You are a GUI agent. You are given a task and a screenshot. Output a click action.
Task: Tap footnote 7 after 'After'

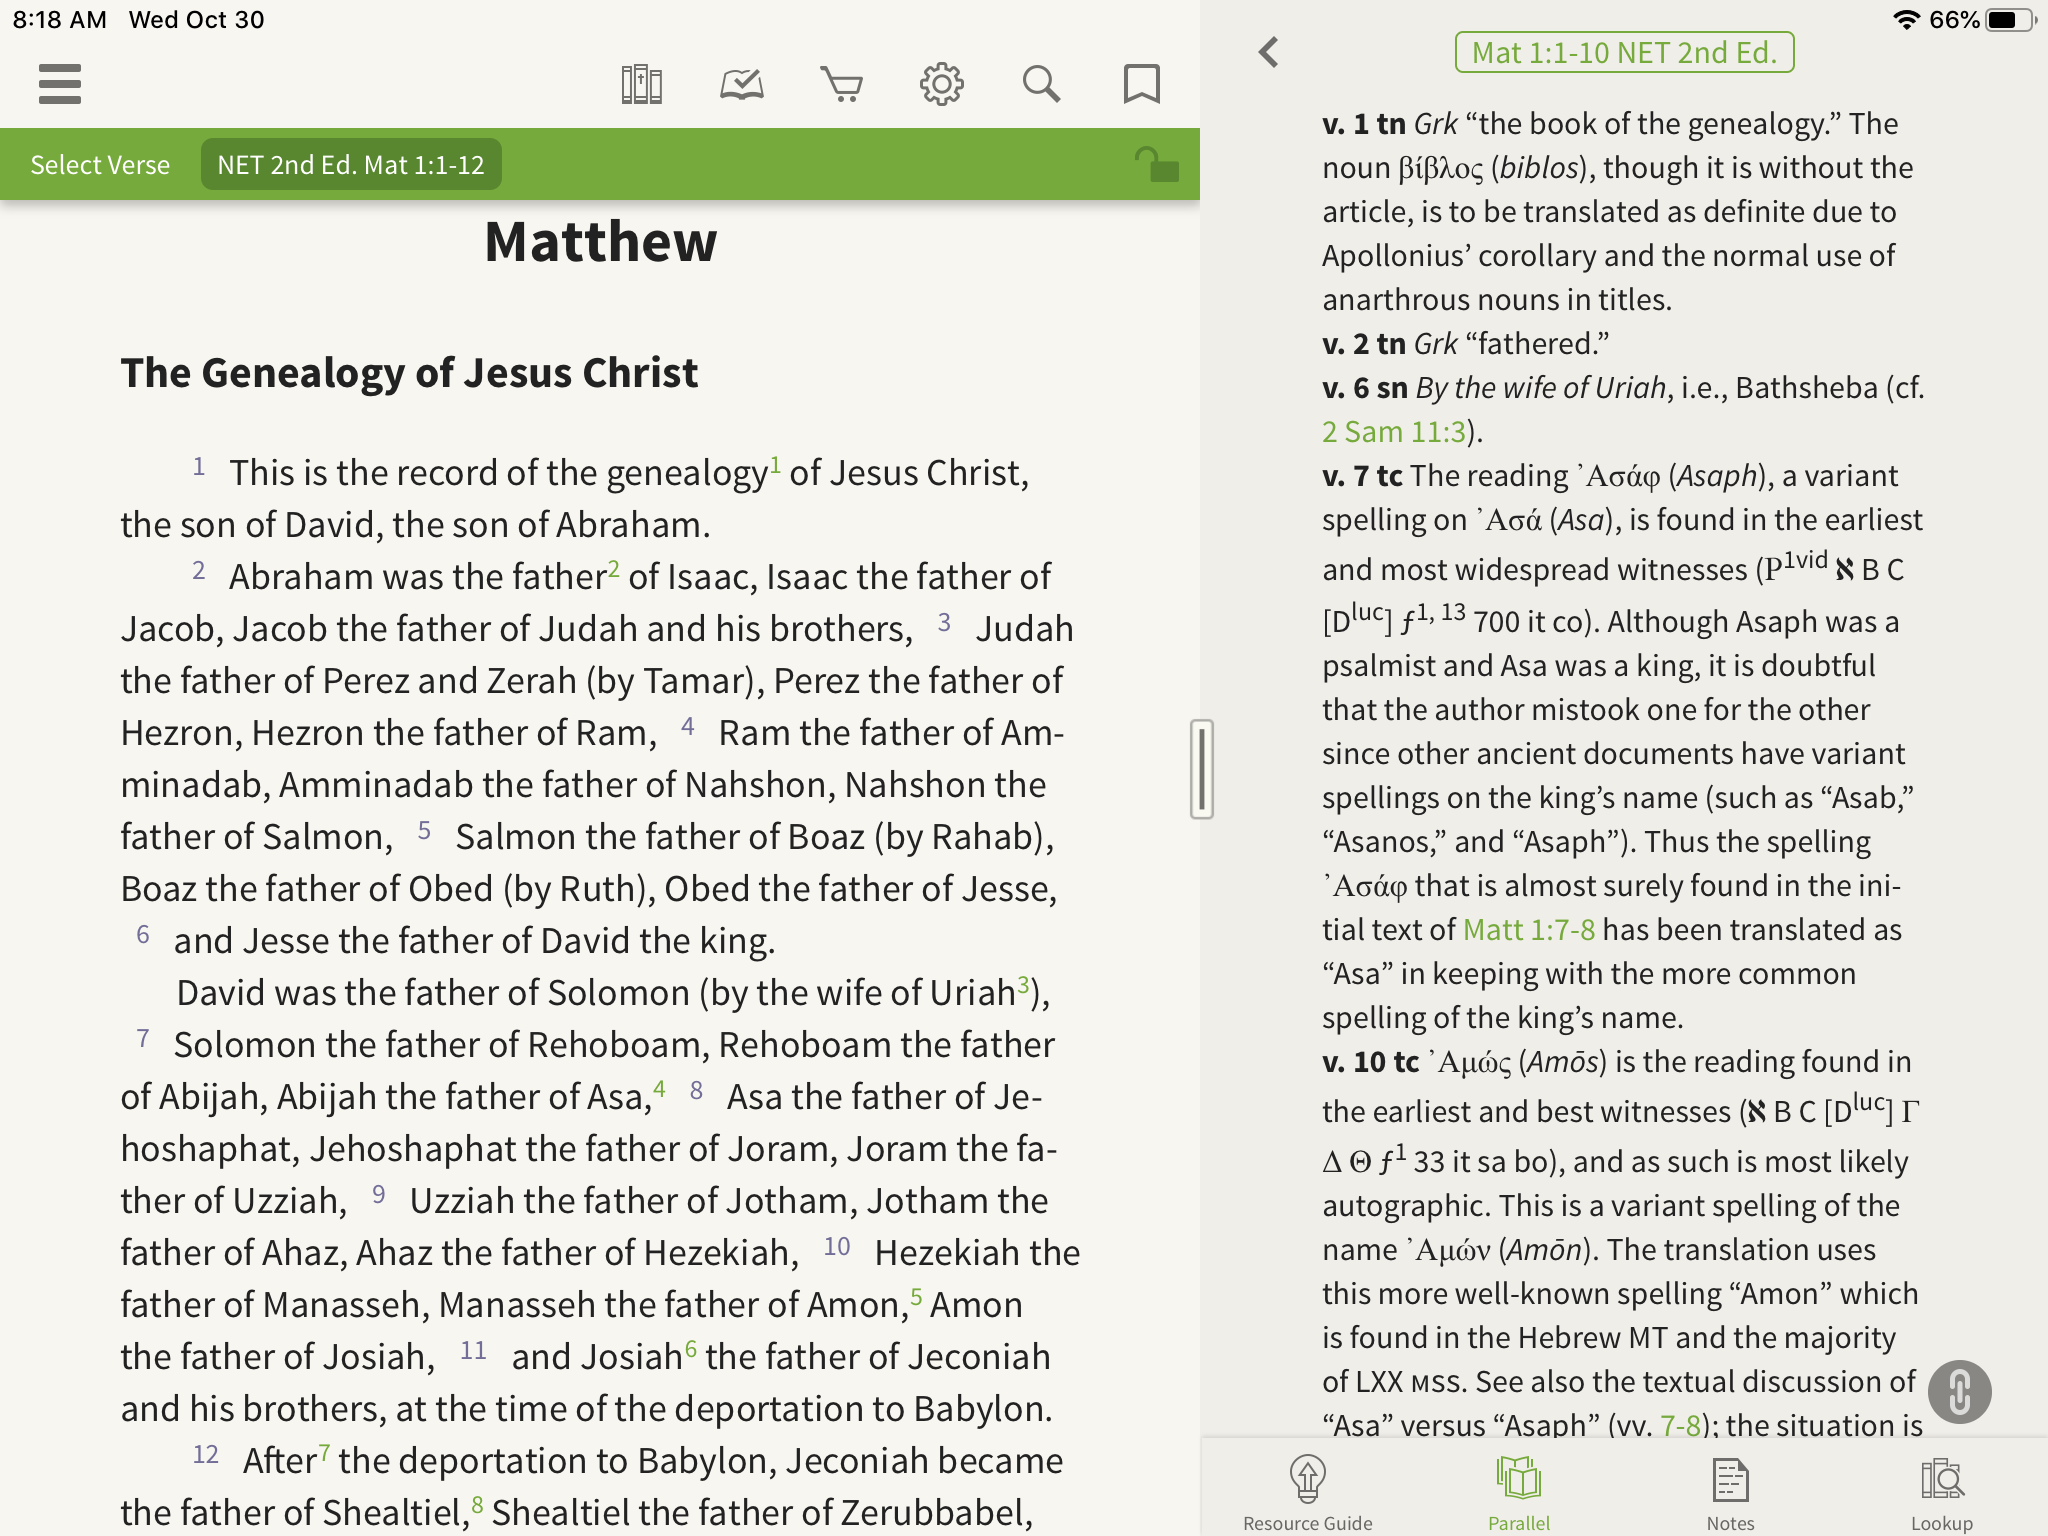(x=324, y=1452)
